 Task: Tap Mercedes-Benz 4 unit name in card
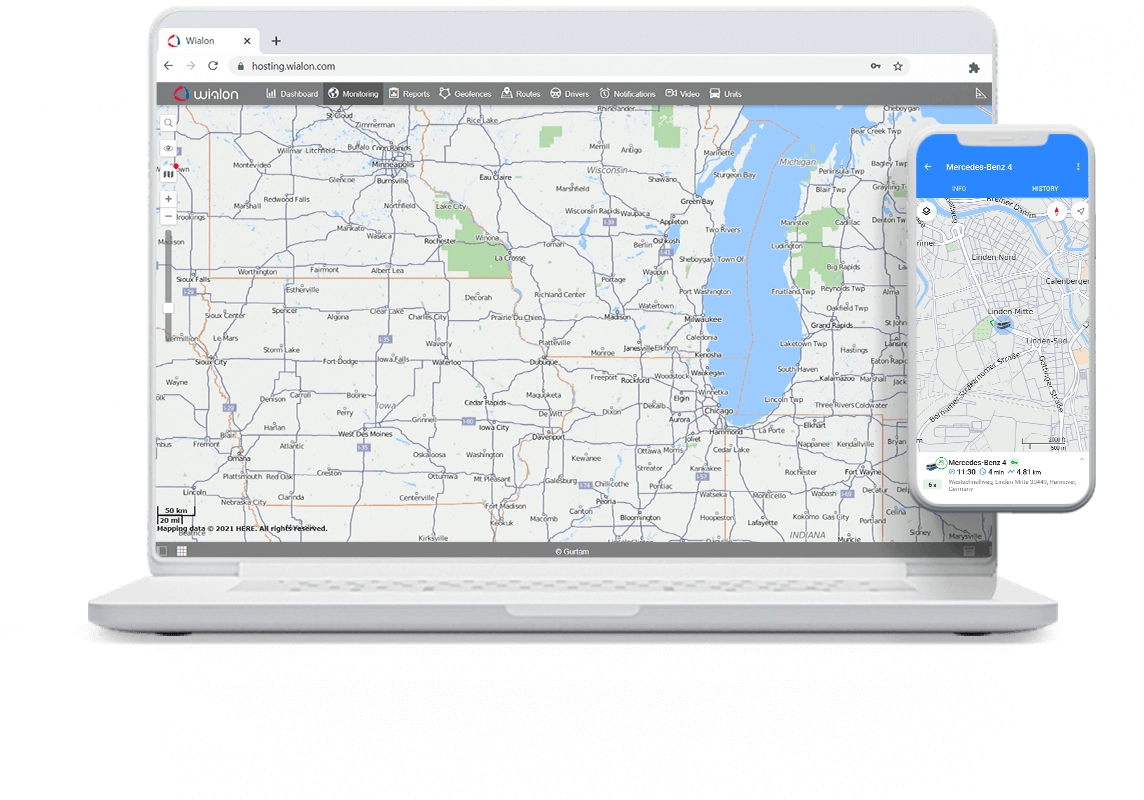point(977,462)
